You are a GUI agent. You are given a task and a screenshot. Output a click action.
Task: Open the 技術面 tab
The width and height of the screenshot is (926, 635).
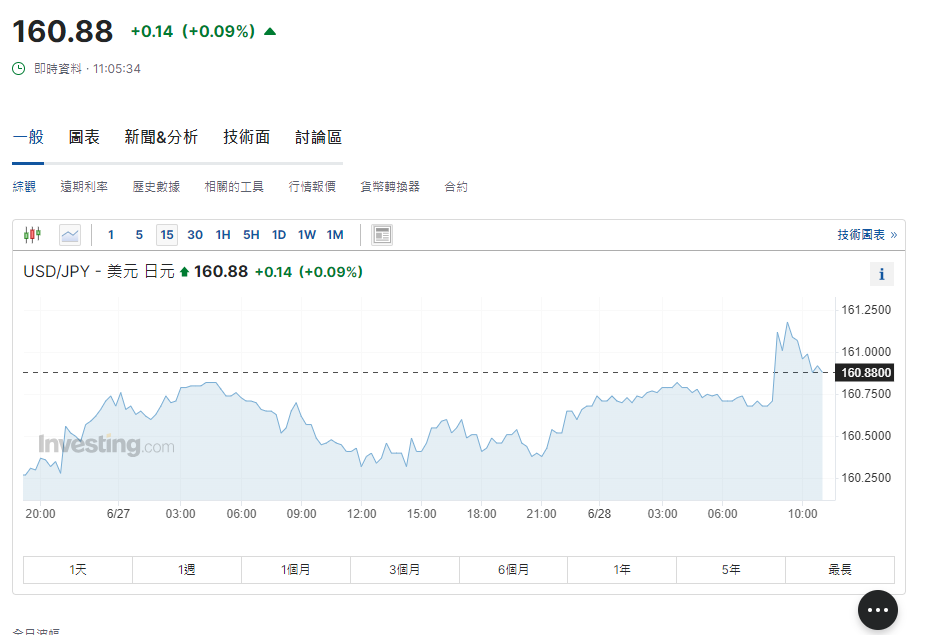(x=246, y=137)
